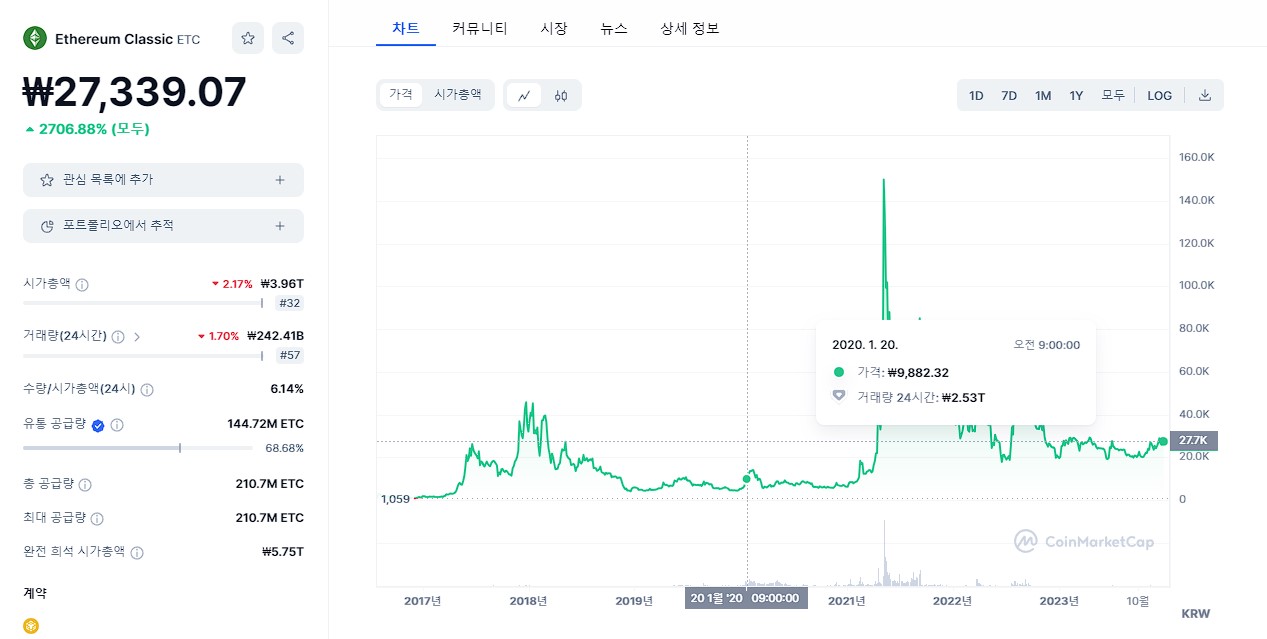Screen dimensions: 1267x639
Task: Click the green endpoint dot on chart
Action: point(1163,441)
